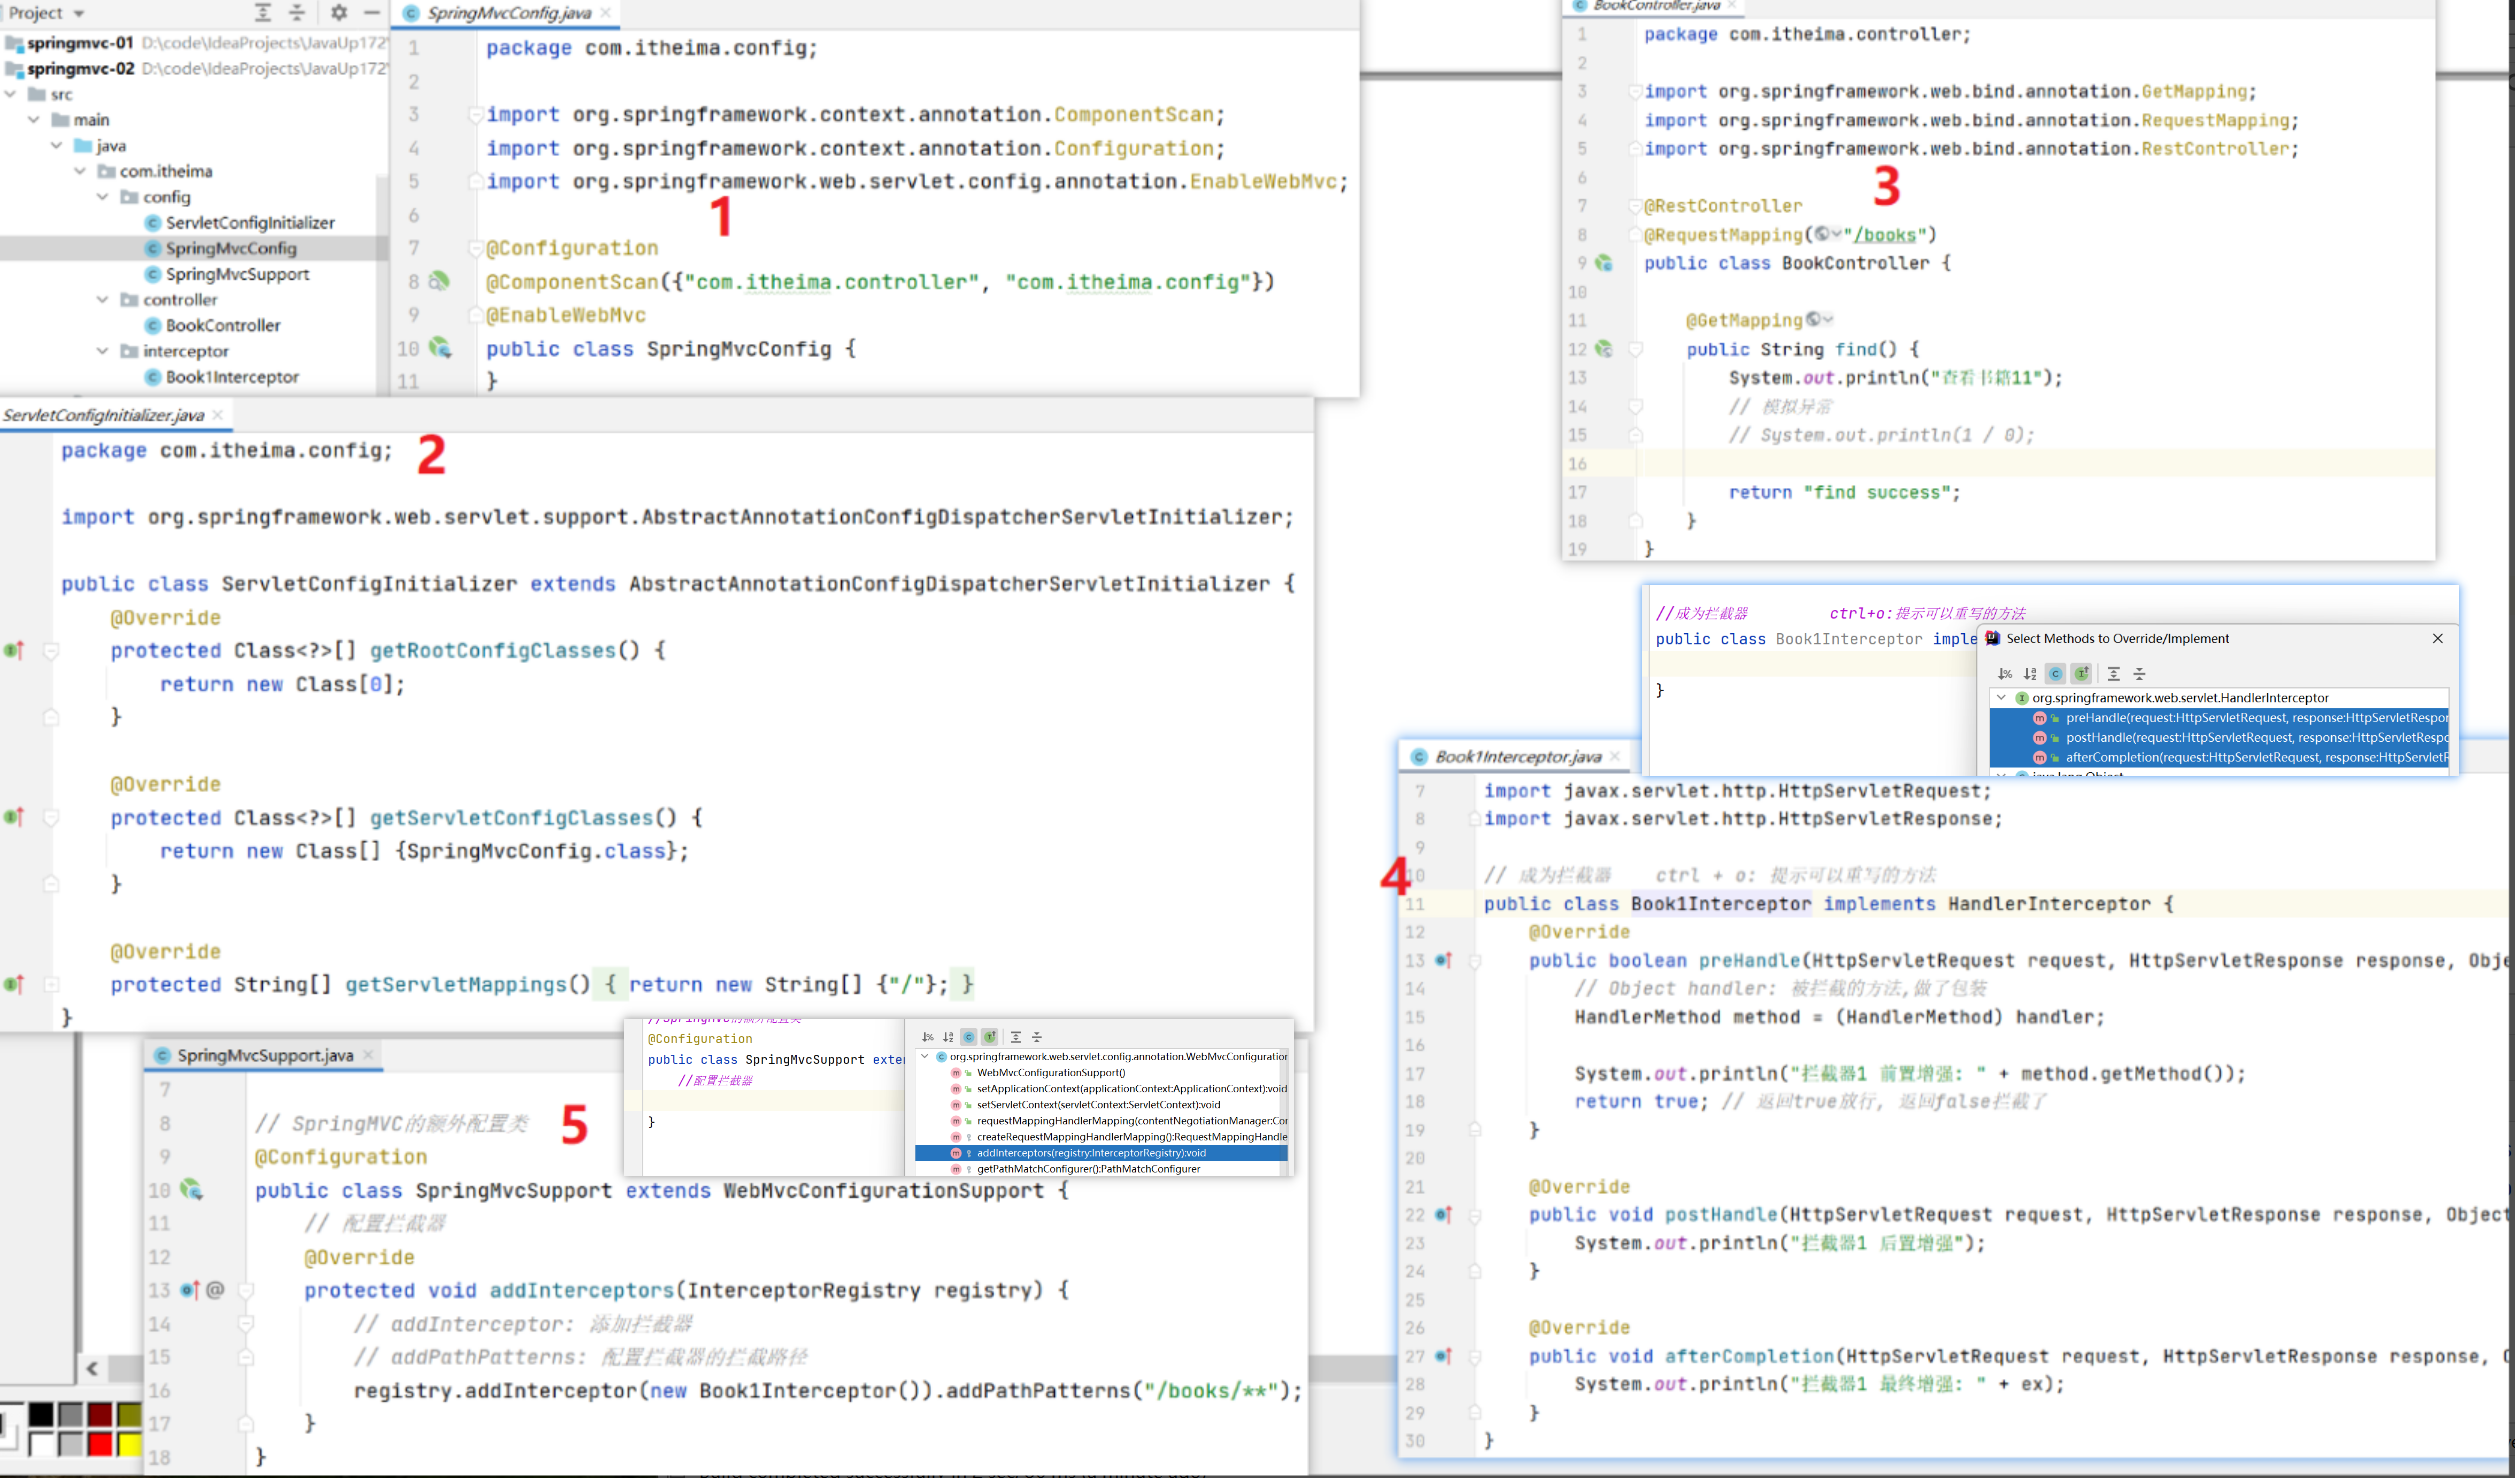Image resolution: width=2515 pixels, height=1478 pixels.
Task: Close the SpringMvcSupport.java tab
Action: pyautogui.click(x=368, y=1055)
